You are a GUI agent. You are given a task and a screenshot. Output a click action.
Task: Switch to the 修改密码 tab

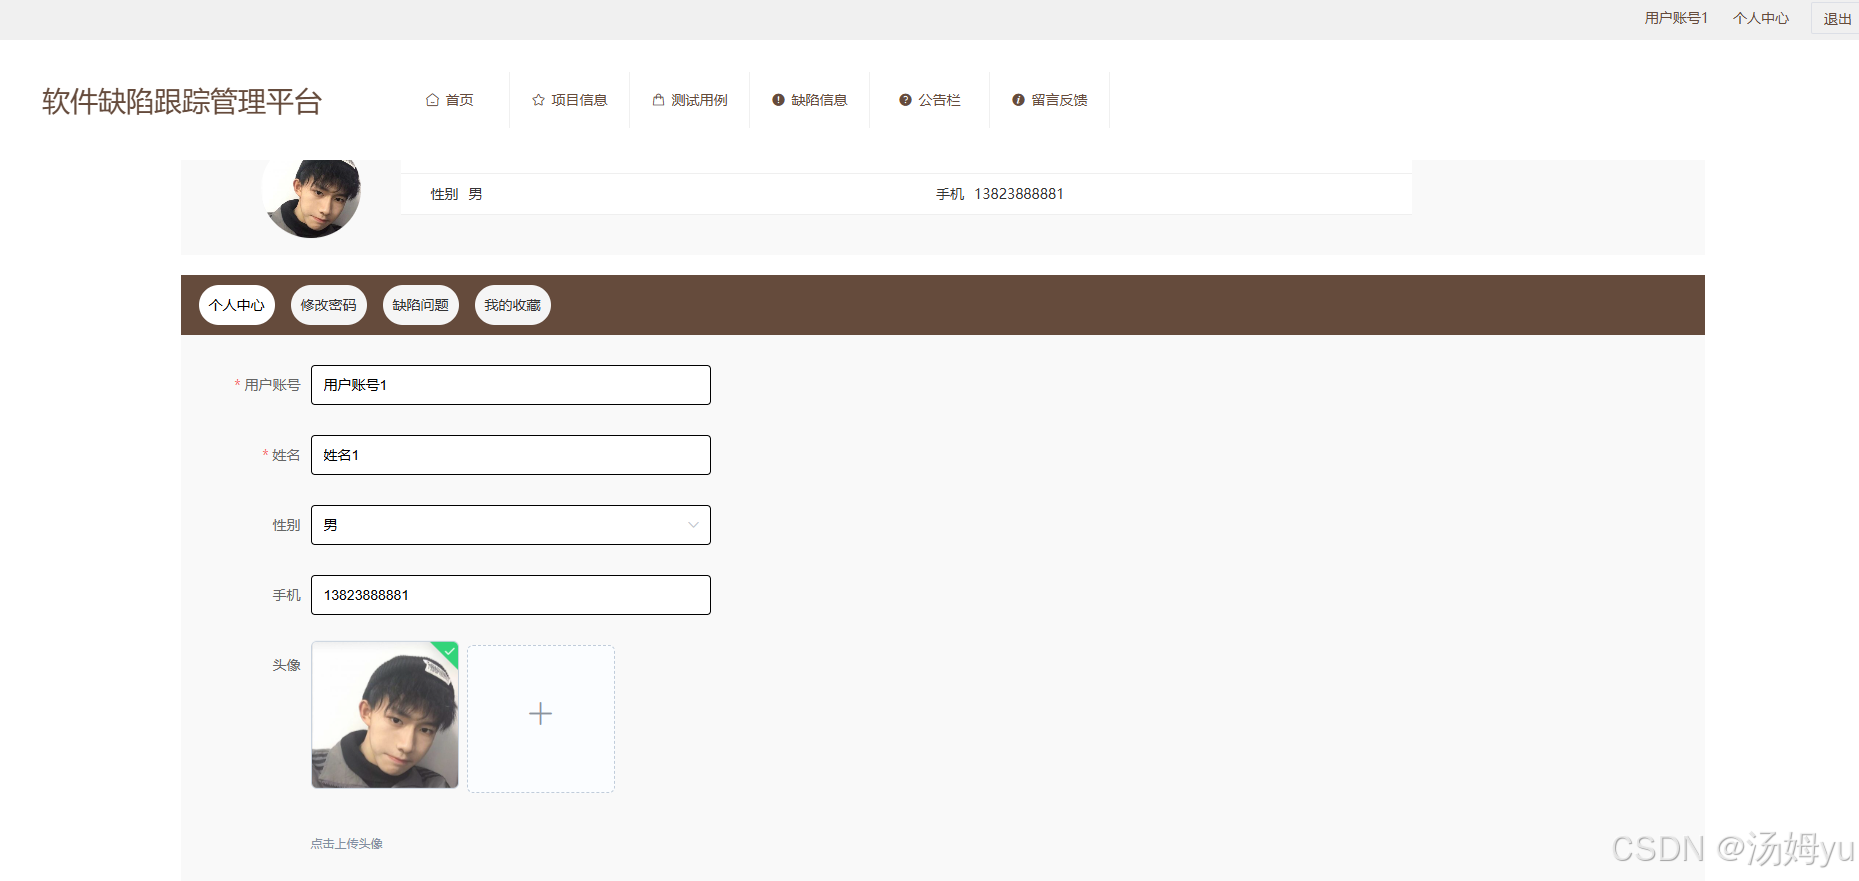(329, 305)
